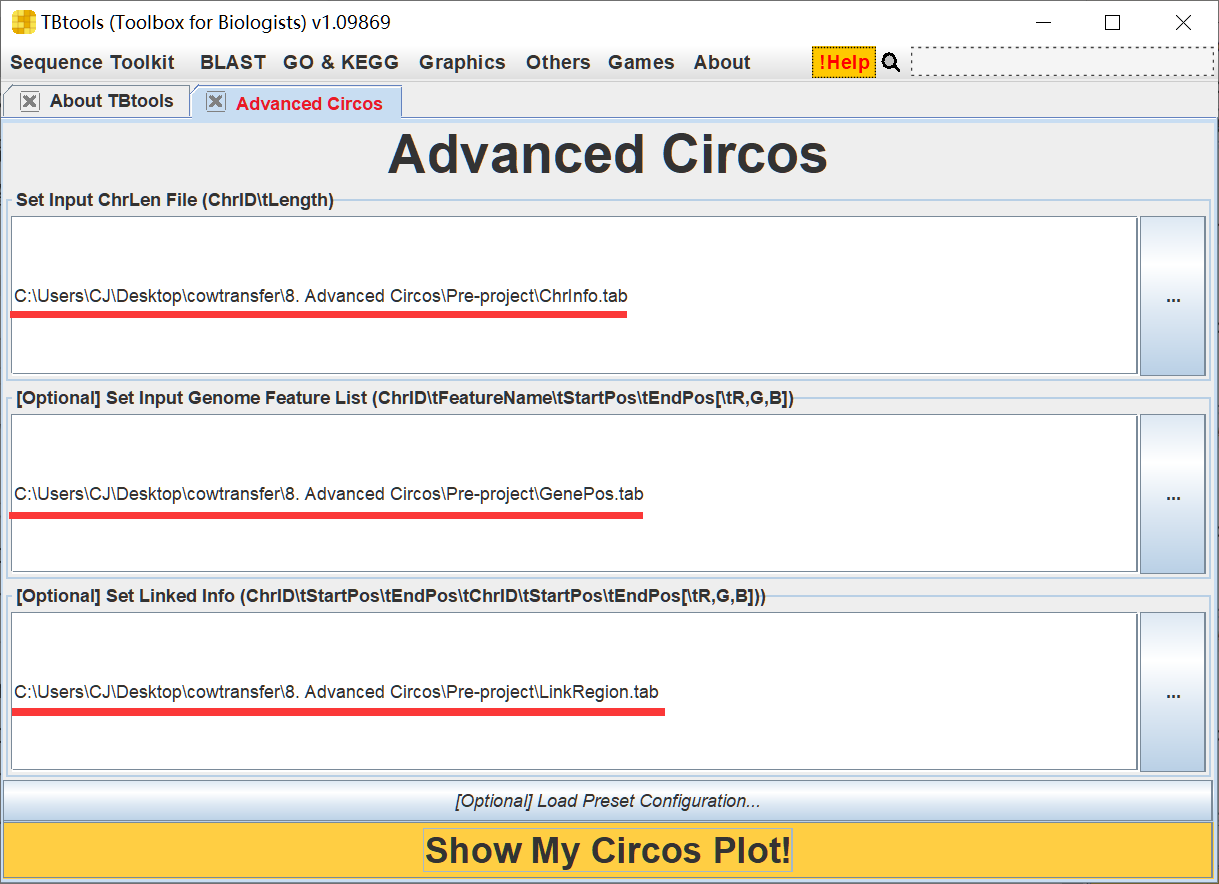
Task: Switch to the About TBtools tab
Action: (x=111, y=101)
